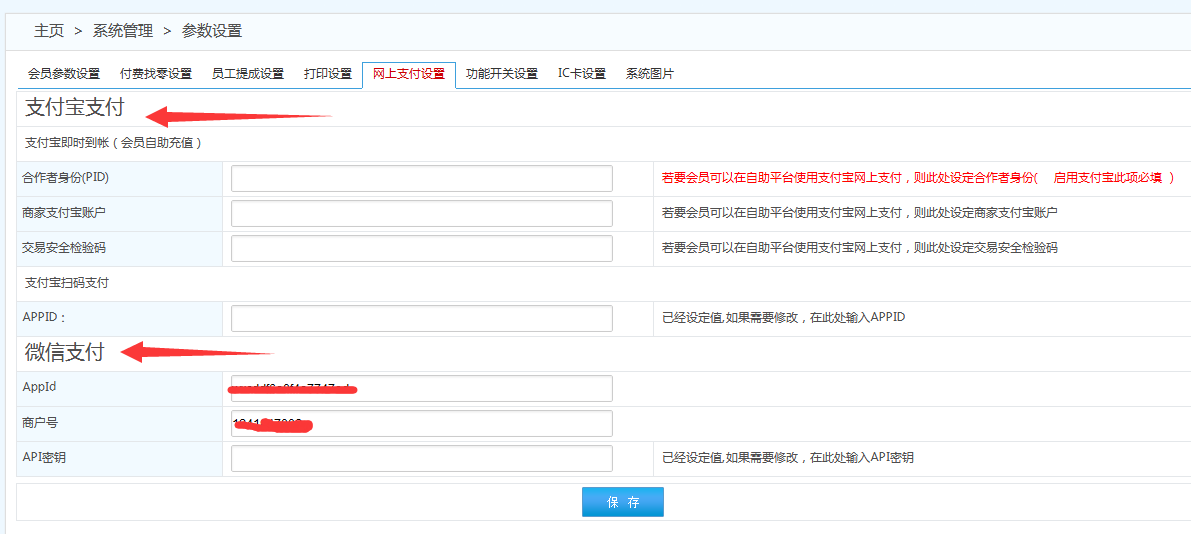Viewport: 1191px width, 534px height.
Task: Click the Alipay APPID input field
Action: point(421,318)
